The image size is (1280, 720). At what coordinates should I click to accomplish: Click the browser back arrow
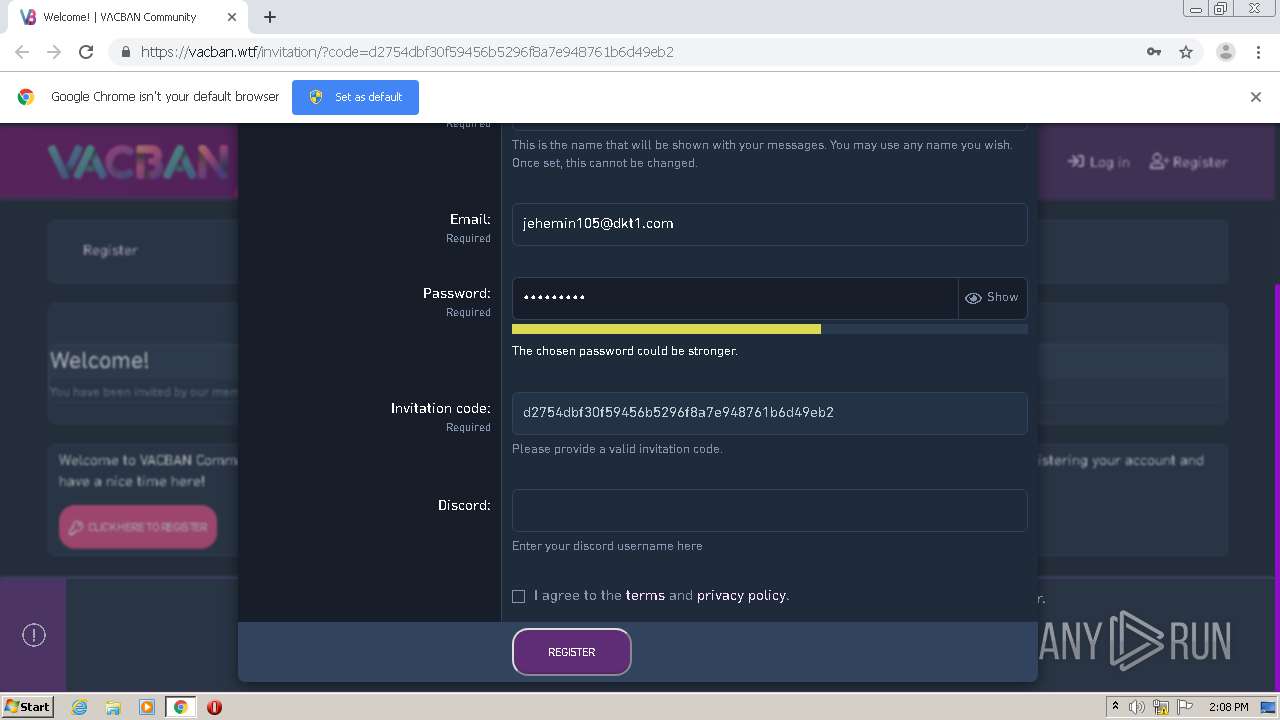22,52
